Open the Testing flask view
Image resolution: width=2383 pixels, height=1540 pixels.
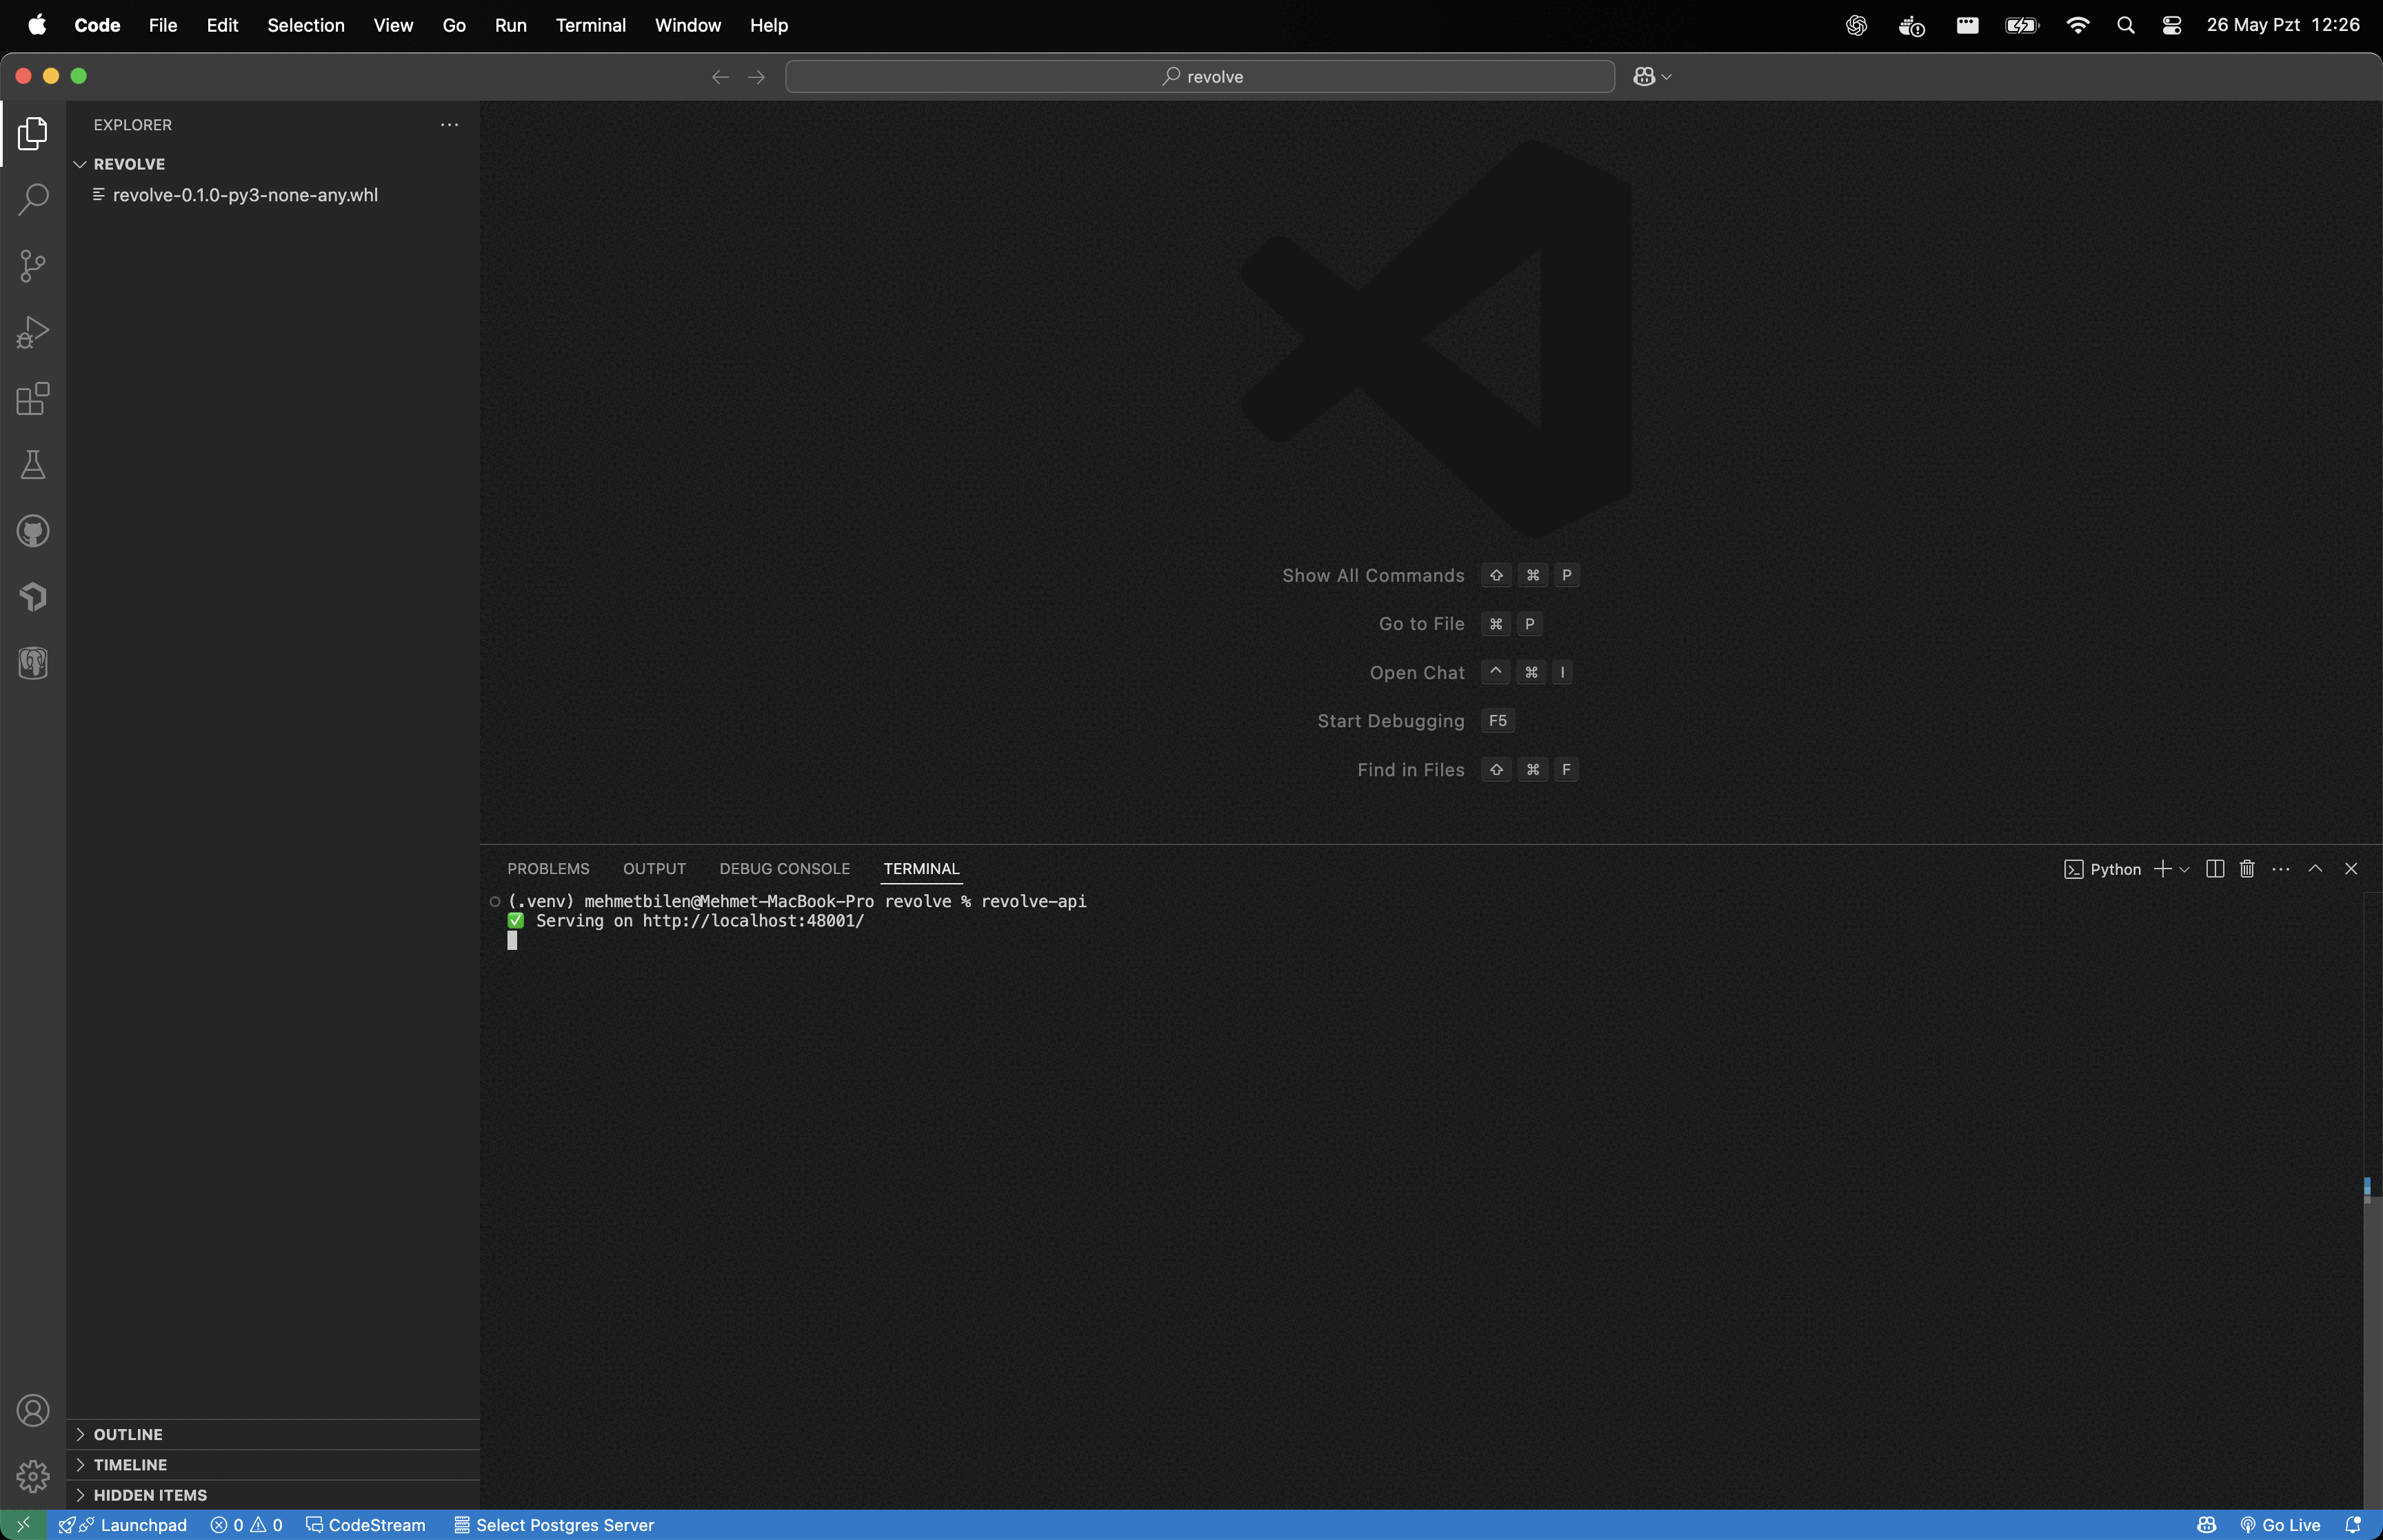[x=33, y=465]
